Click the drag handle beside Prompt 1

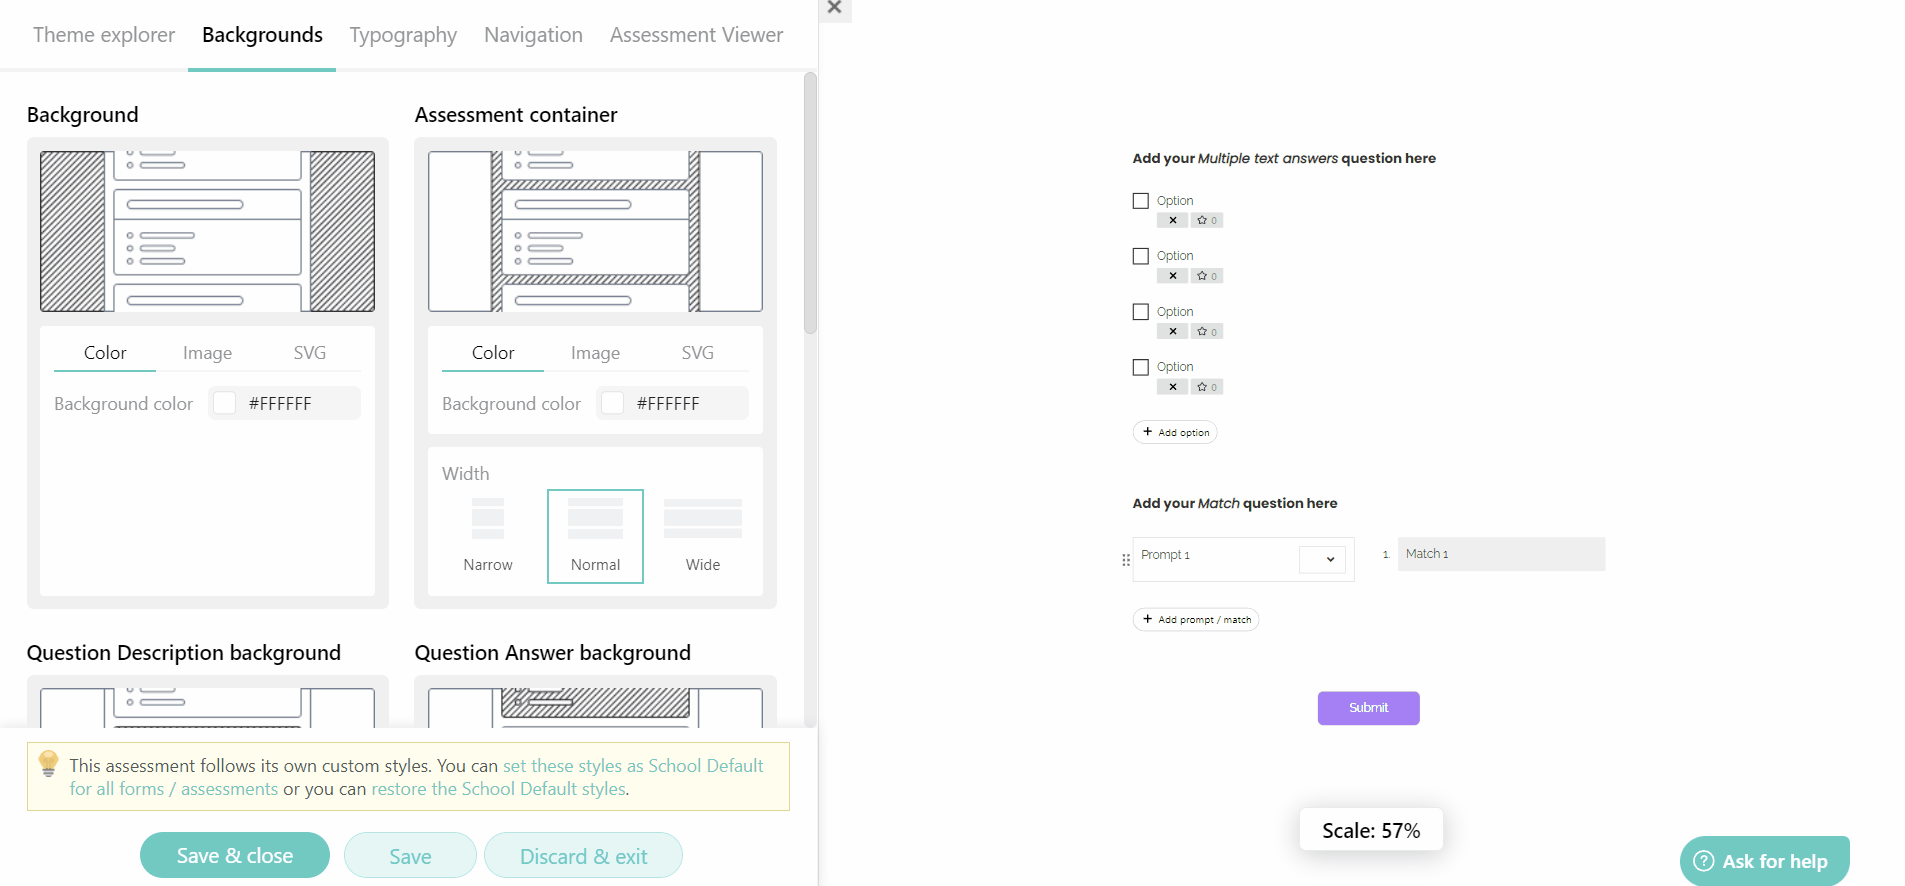pos(1125,560)
